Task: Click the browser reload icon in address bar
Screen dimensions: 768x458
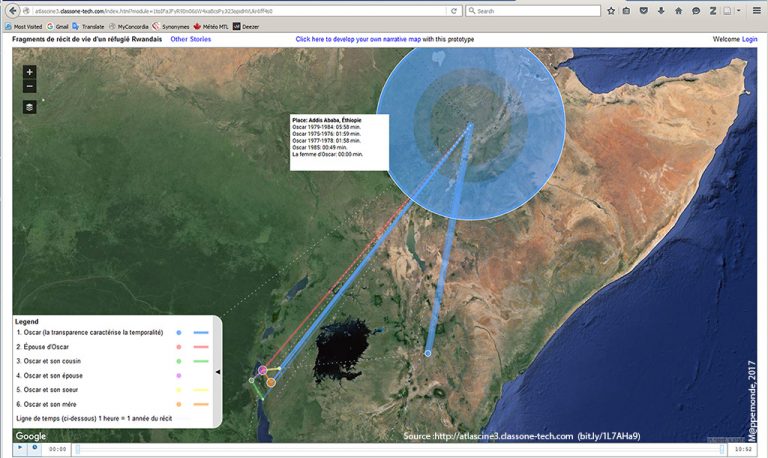Action: coord(454,11)
